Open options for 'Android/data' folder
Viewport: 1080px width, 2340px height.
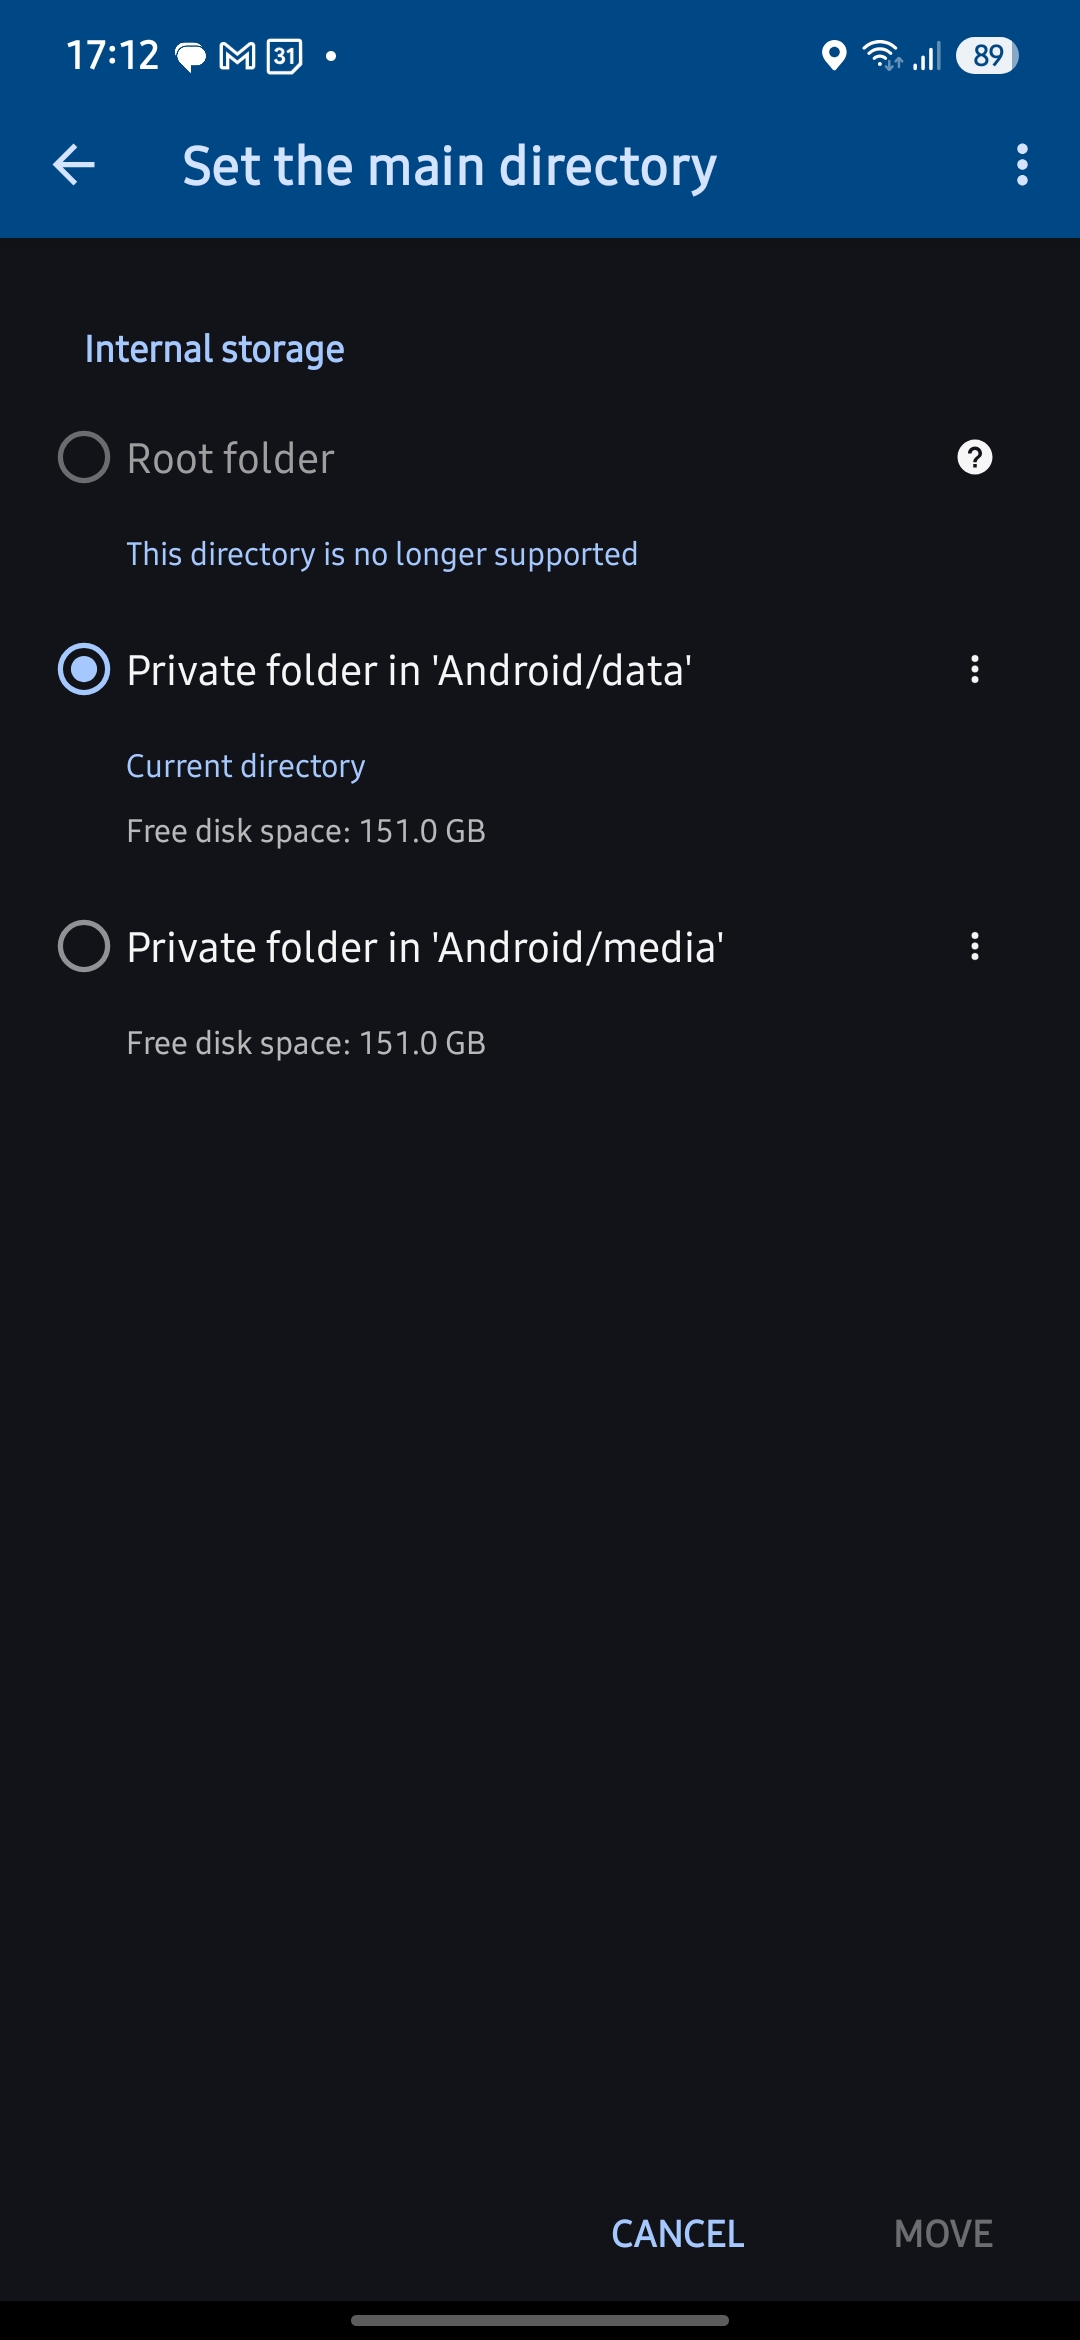tap(974, 670)
